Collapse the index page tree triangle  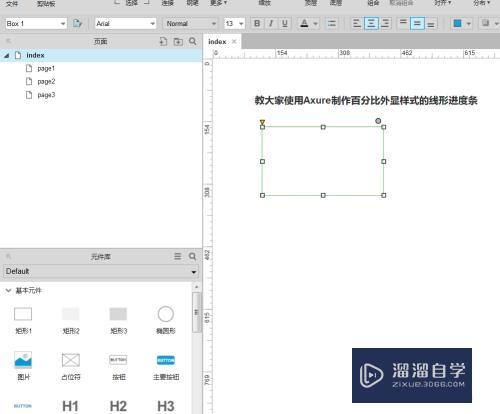coord(6,56)
